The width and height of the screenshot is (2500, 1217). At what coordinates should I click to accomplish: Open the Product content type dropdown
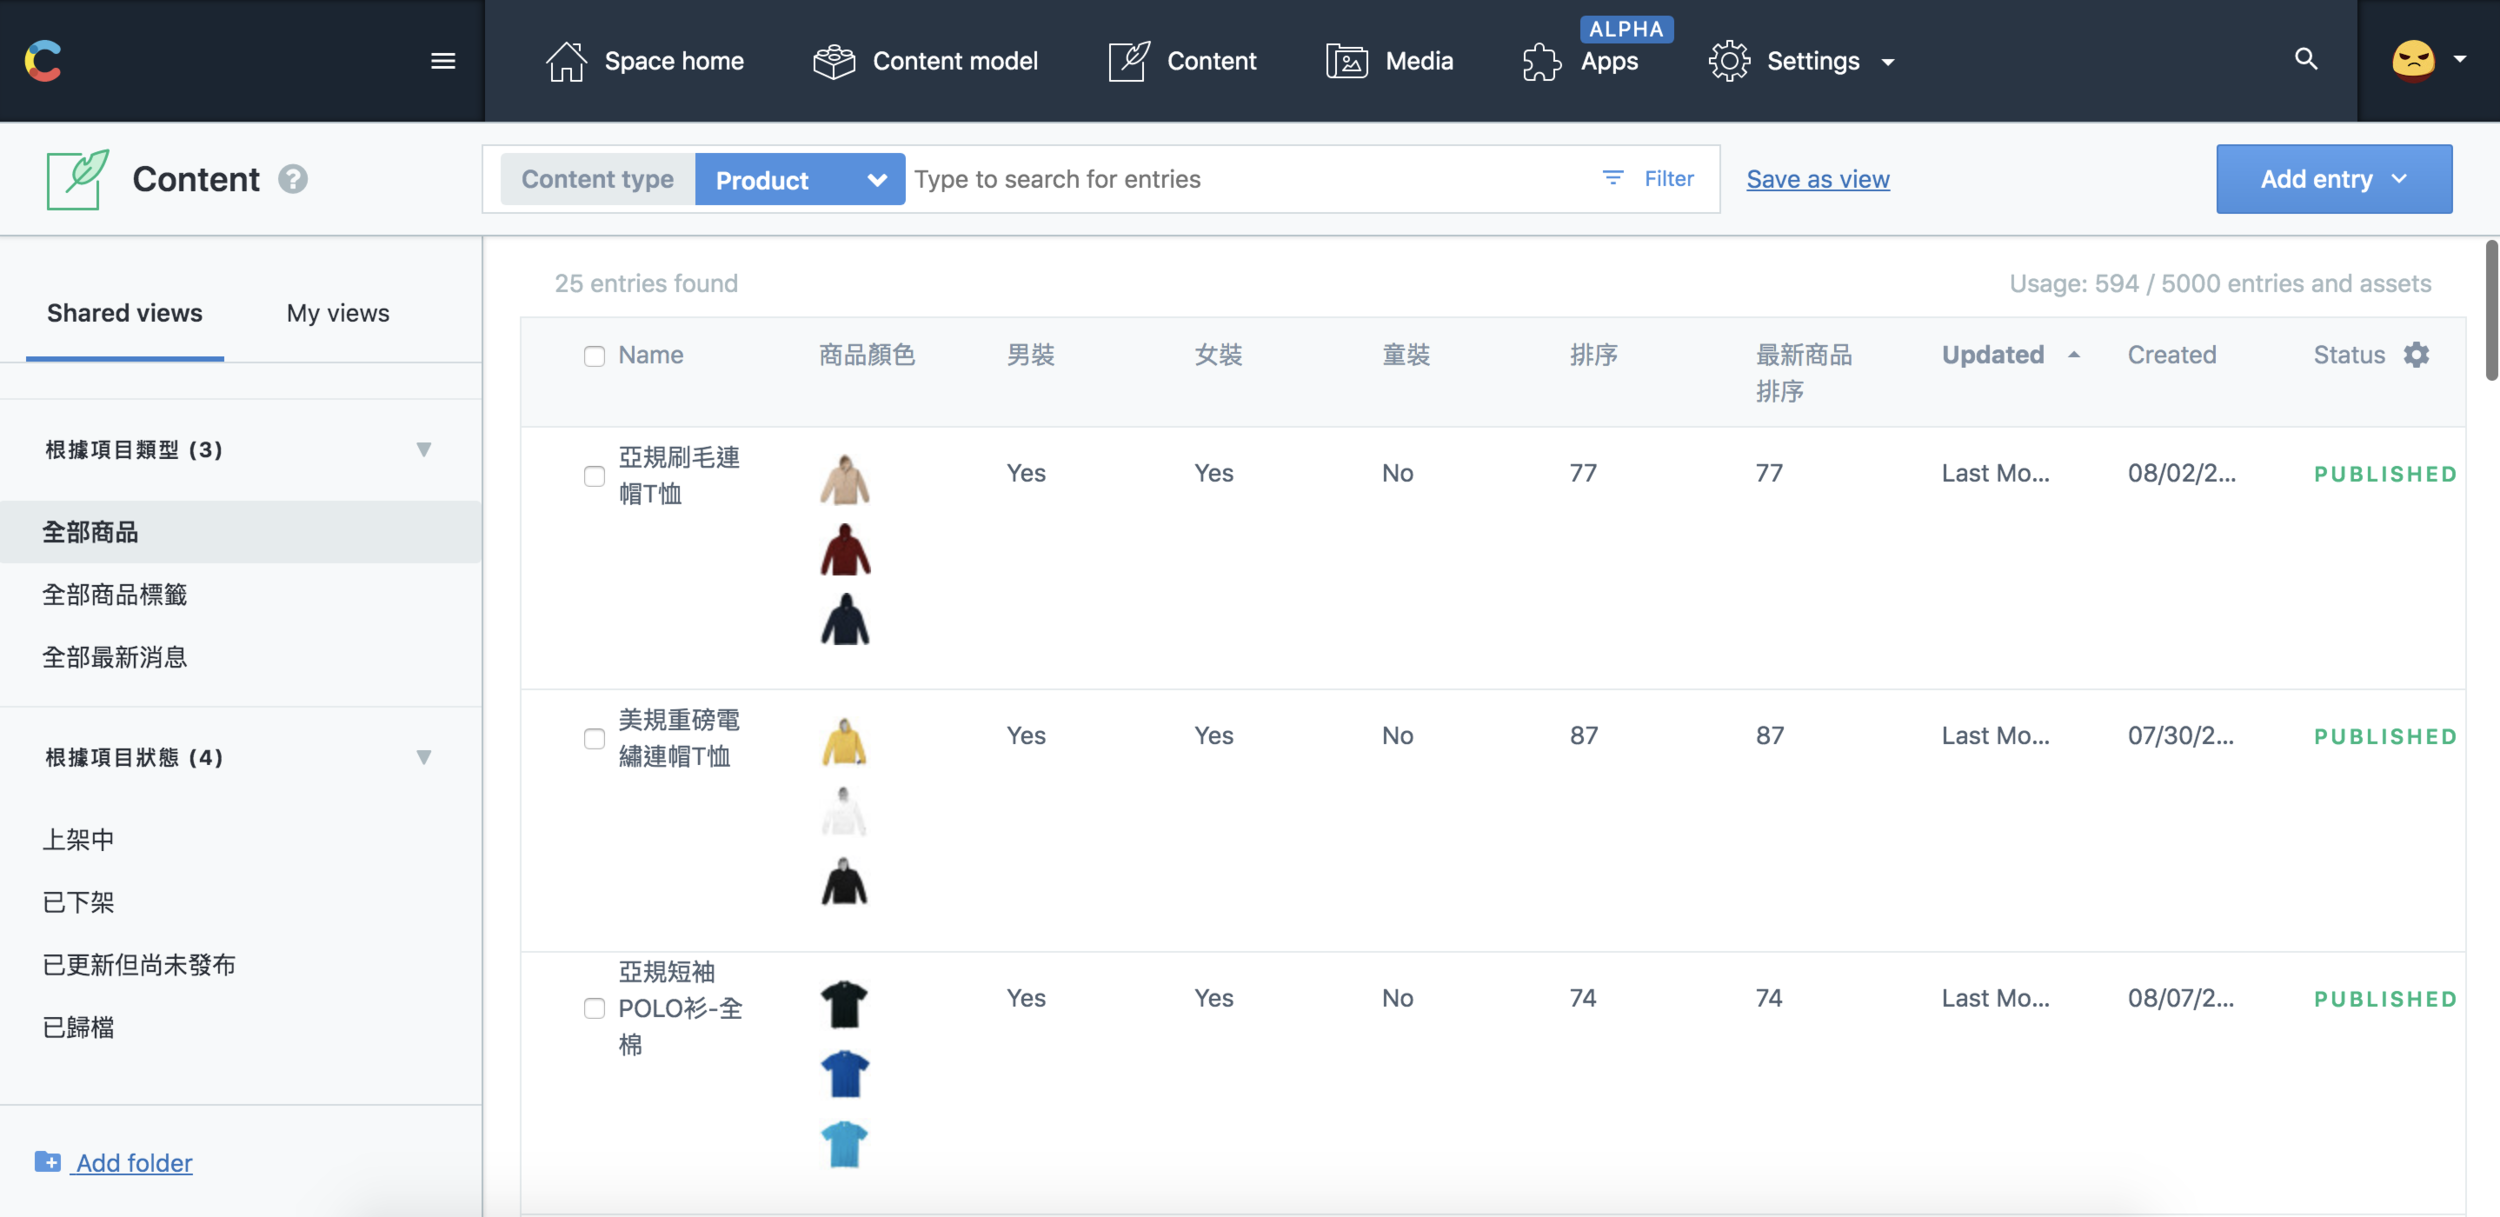click(800, 180)
